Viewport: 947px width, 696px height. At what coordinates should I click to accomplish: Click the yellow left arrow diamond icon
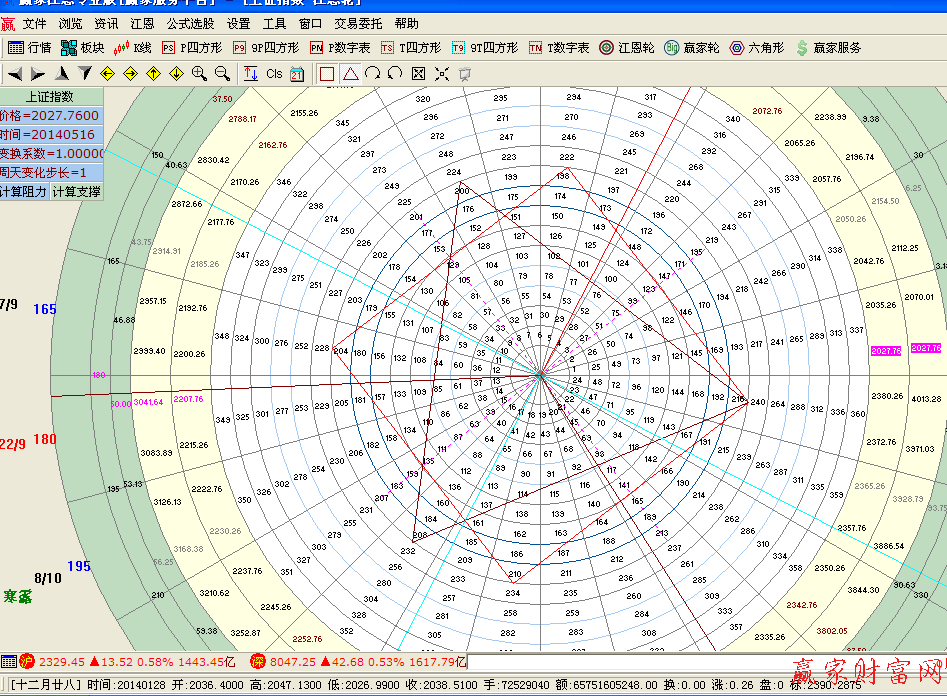[108, 73]
